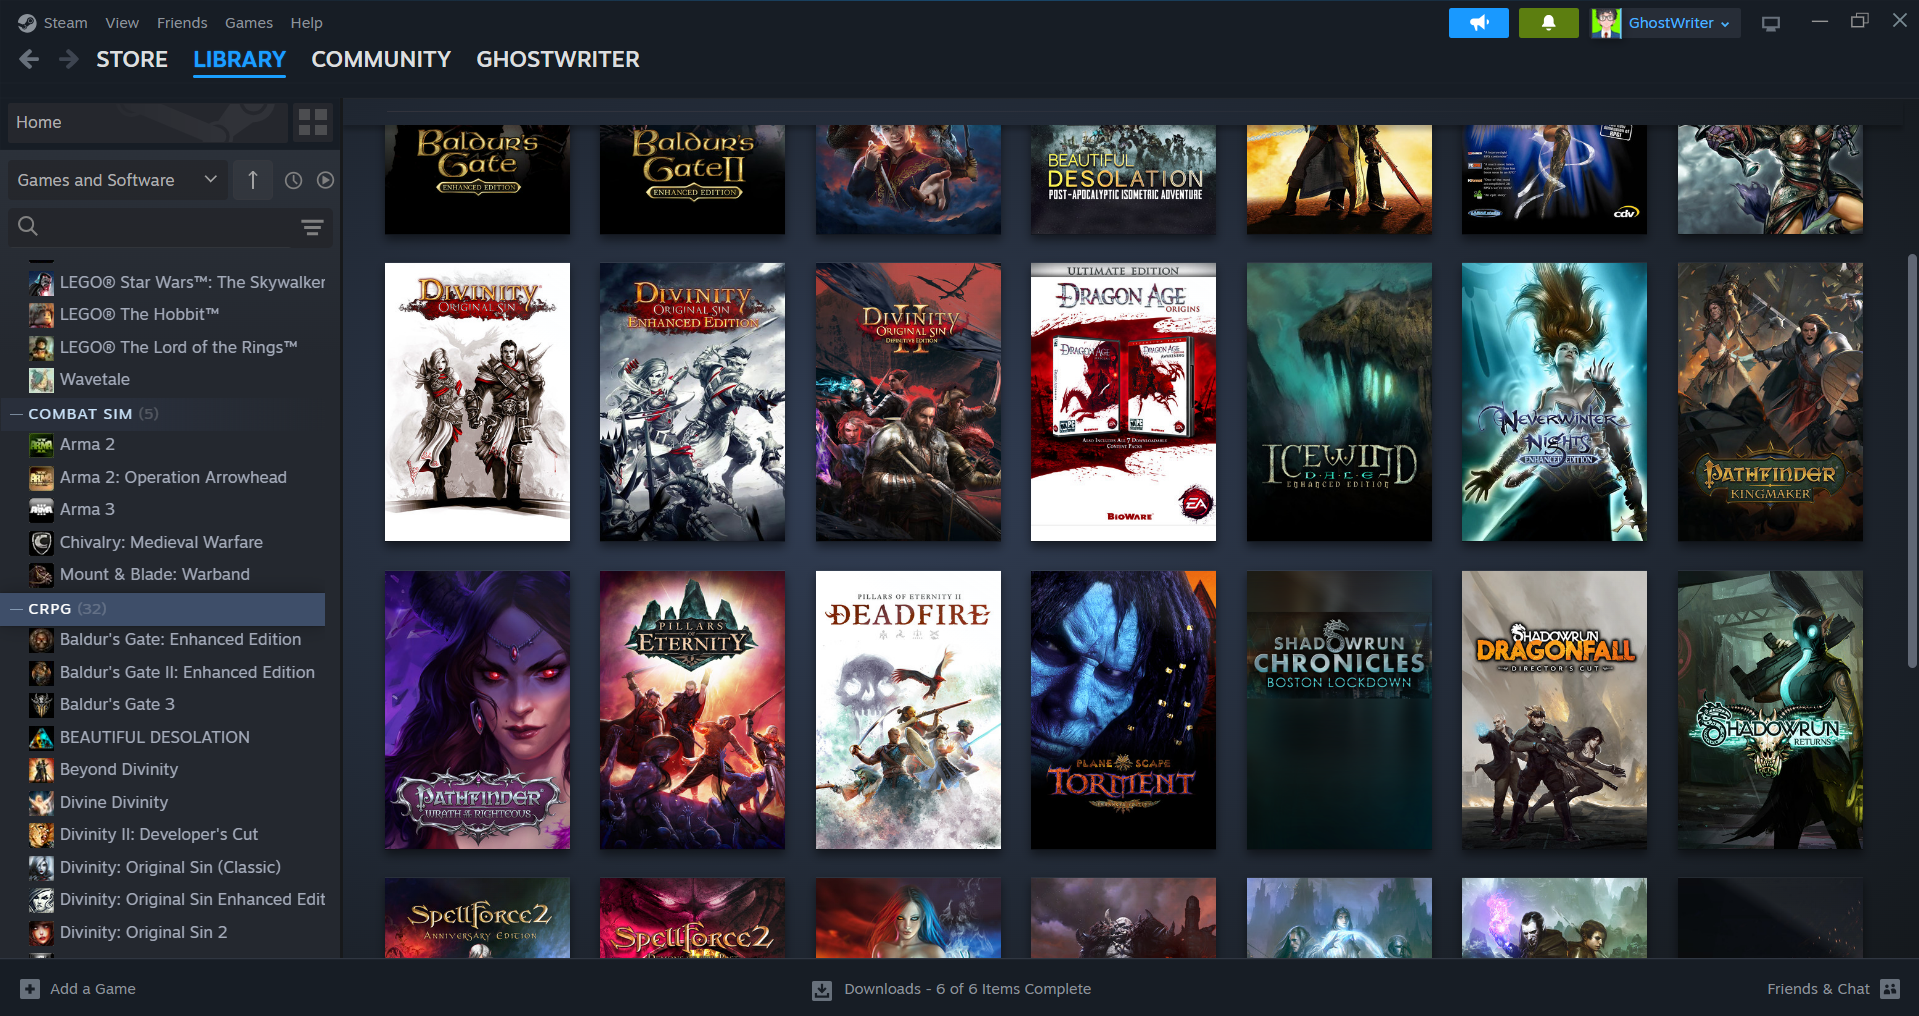
Task: Open the Games and Software dropdown
Action: (x=116, y=180)
